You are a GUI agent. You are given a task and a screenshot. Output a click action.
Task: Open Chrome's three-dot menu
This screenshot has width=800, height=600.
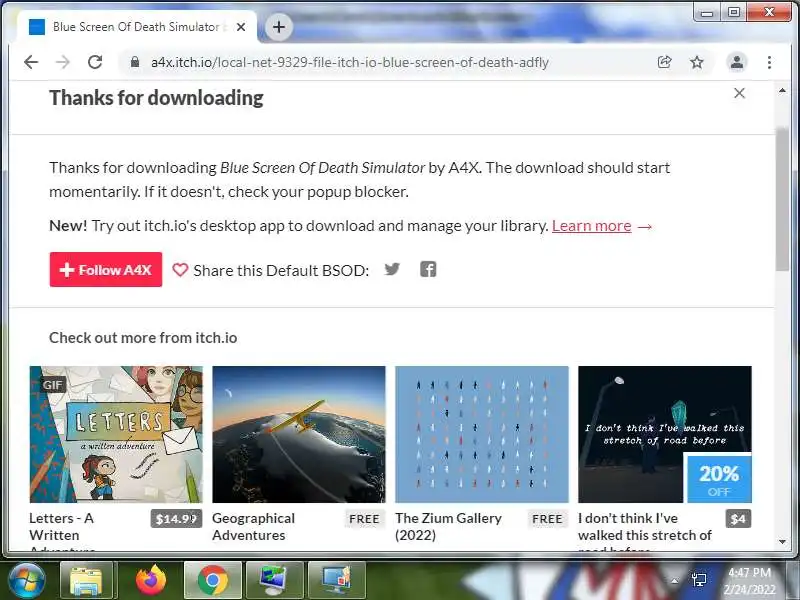769,62
